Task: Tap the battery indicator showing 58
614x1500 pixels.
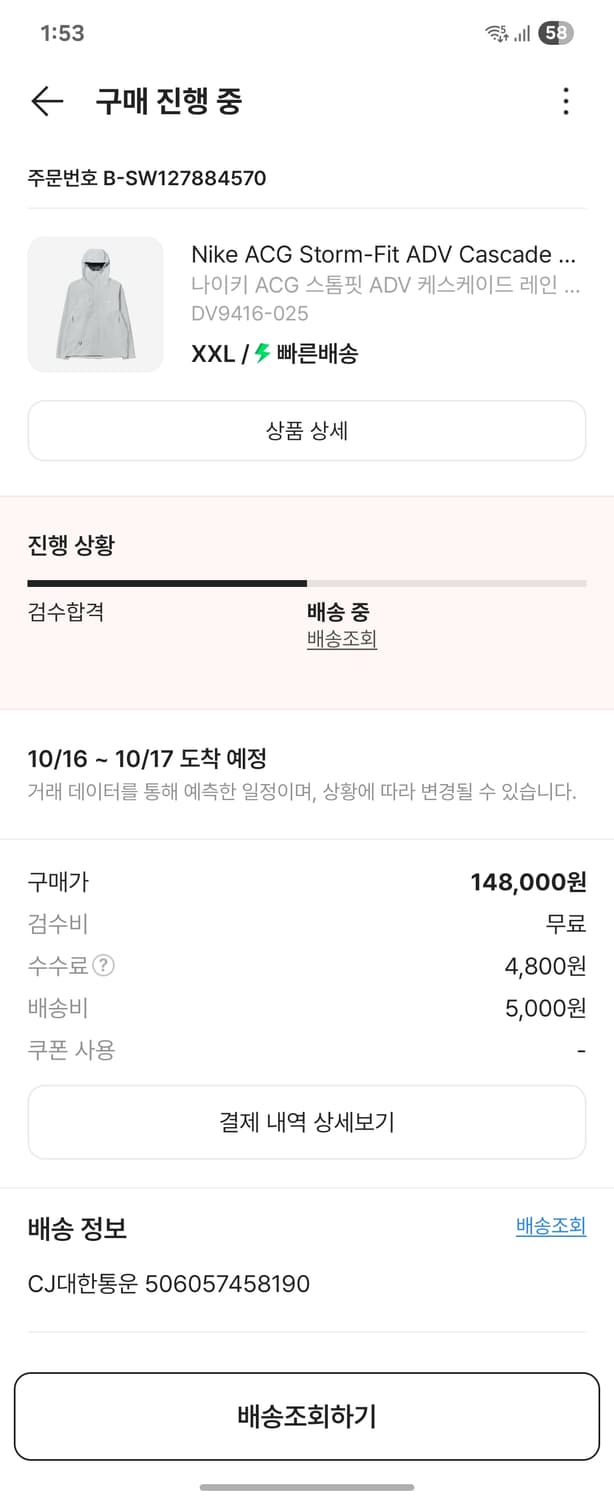Action: [x=556, y=33]
